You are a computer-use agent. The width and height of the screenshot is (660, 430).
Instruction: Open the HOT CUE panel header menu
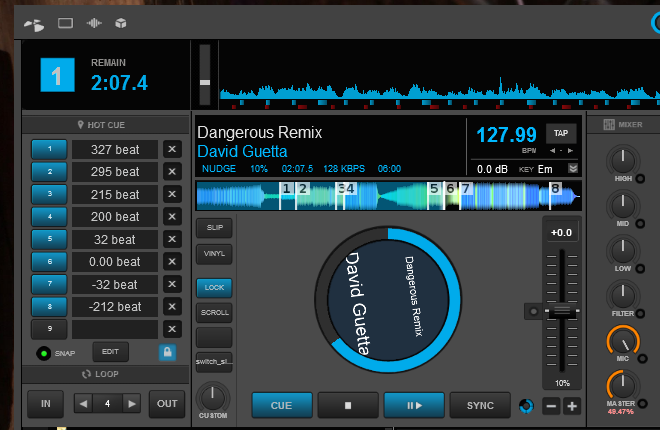click(106, 125)
